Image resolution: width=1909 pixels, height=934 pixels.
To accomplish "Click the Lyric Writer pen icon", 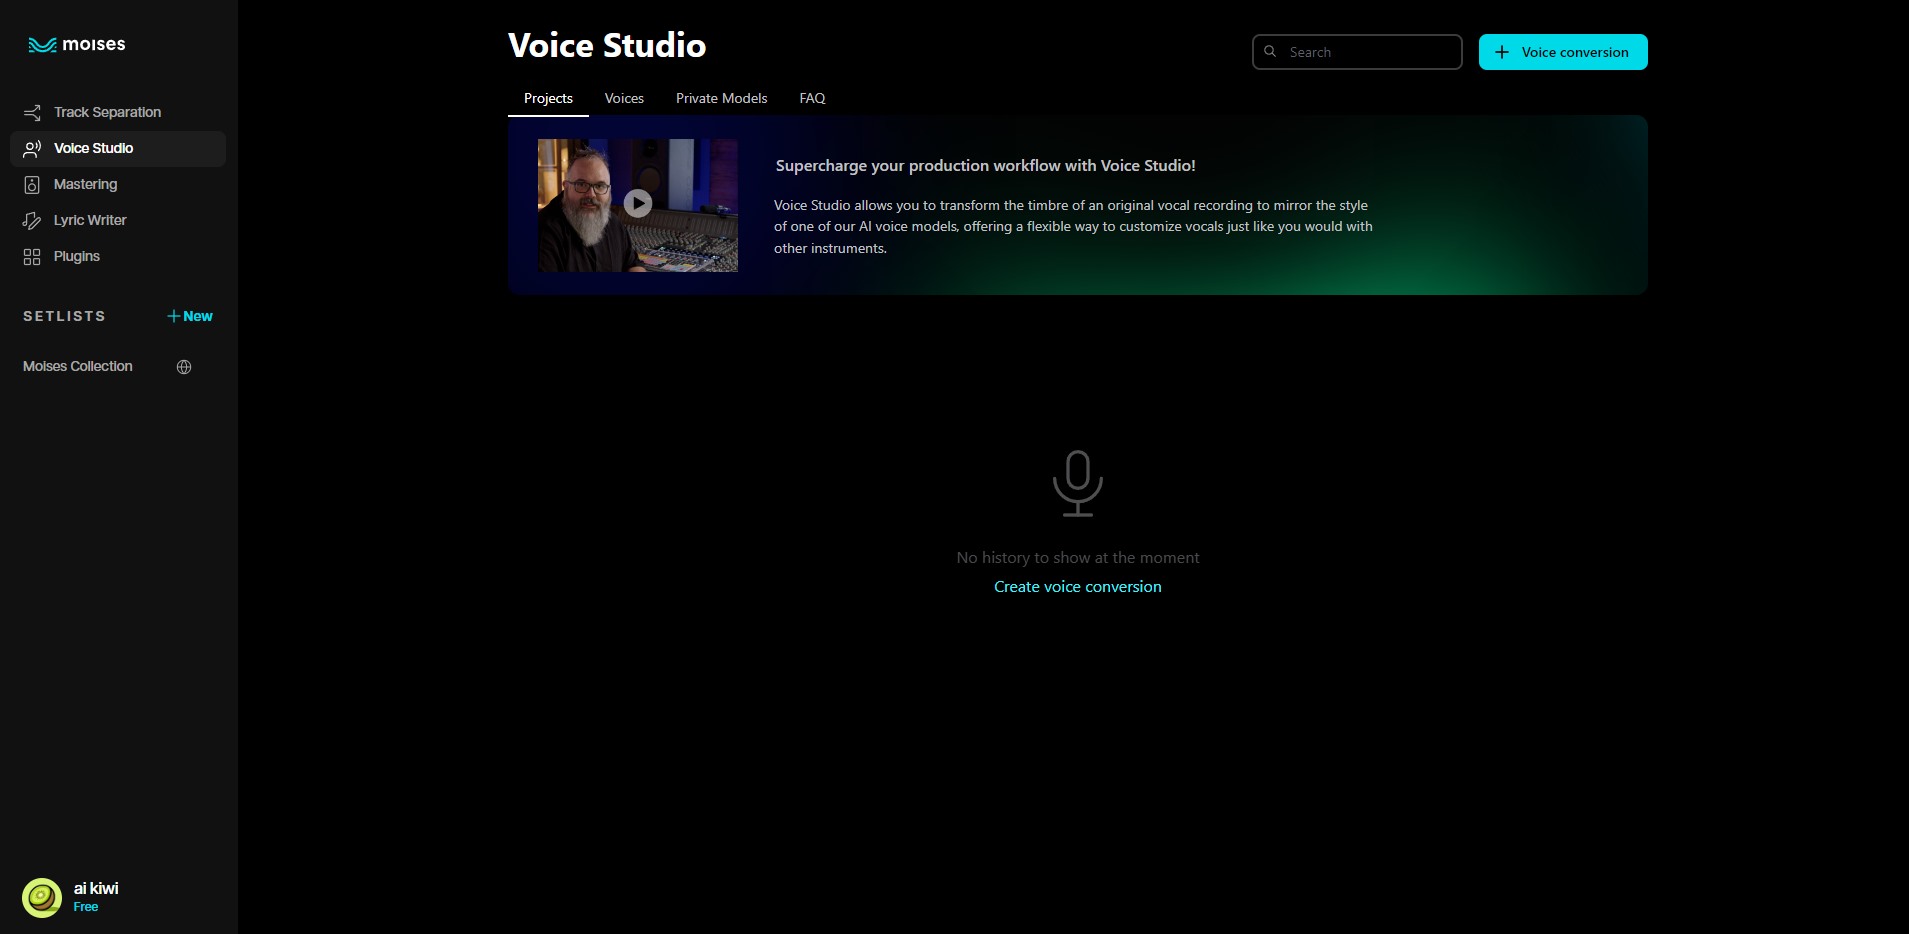I will [32, 220].
